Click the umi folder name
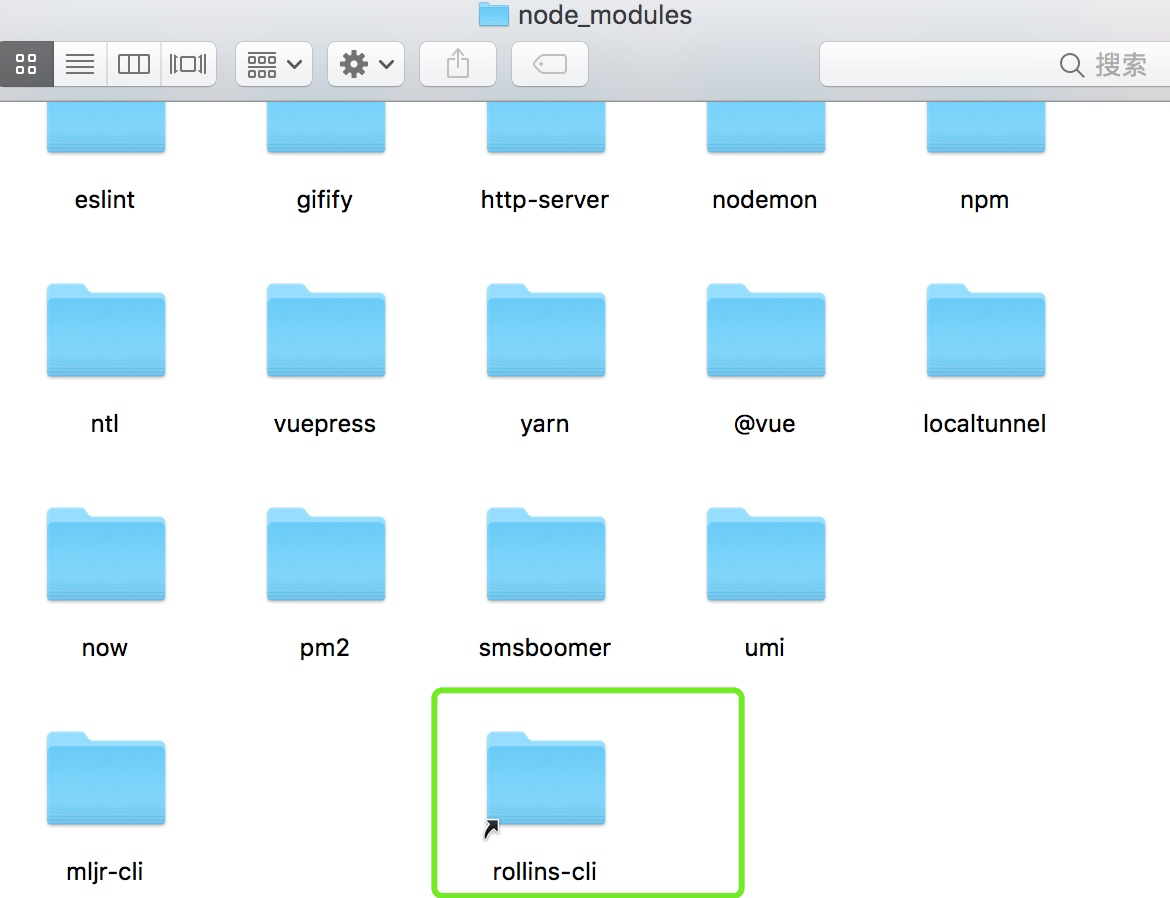Viewport: 1170px width, 898px height. coord(765,647)
